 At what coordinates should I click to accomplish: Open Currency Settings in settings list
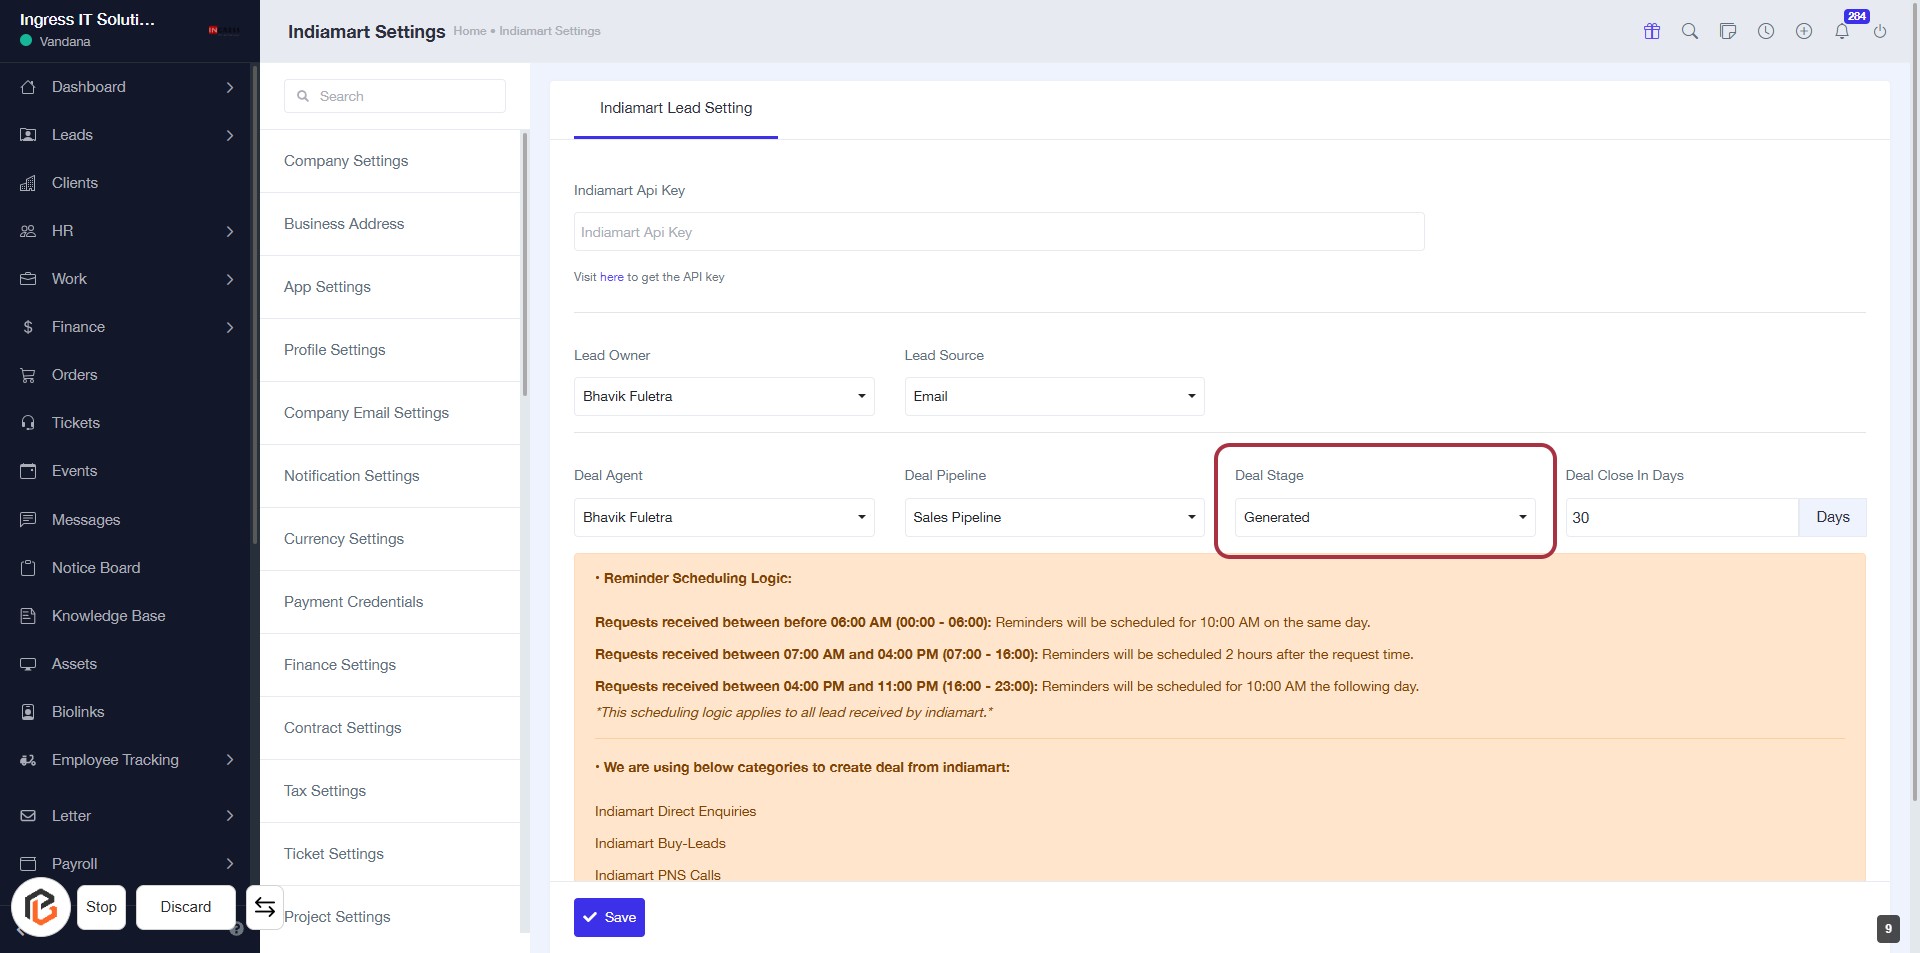[x=344, y=539]
